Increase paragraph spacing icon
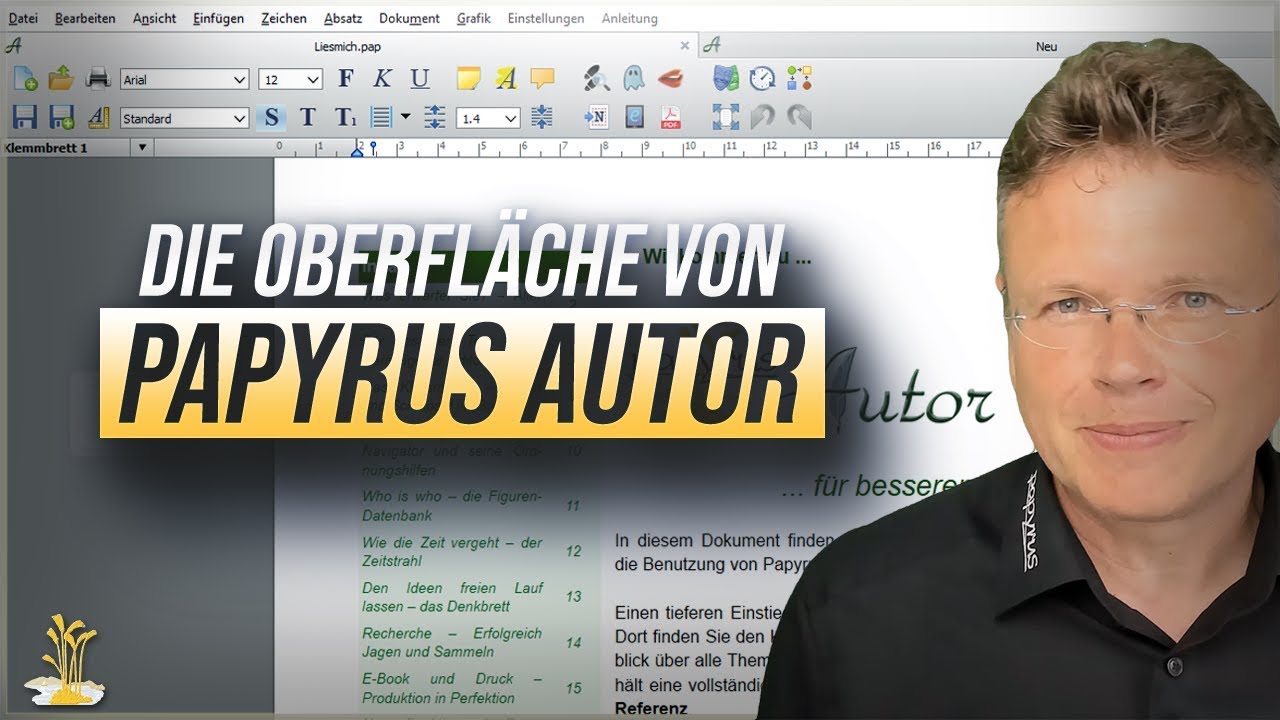The width and height of the screenshot is (1280, 720). 434,117
